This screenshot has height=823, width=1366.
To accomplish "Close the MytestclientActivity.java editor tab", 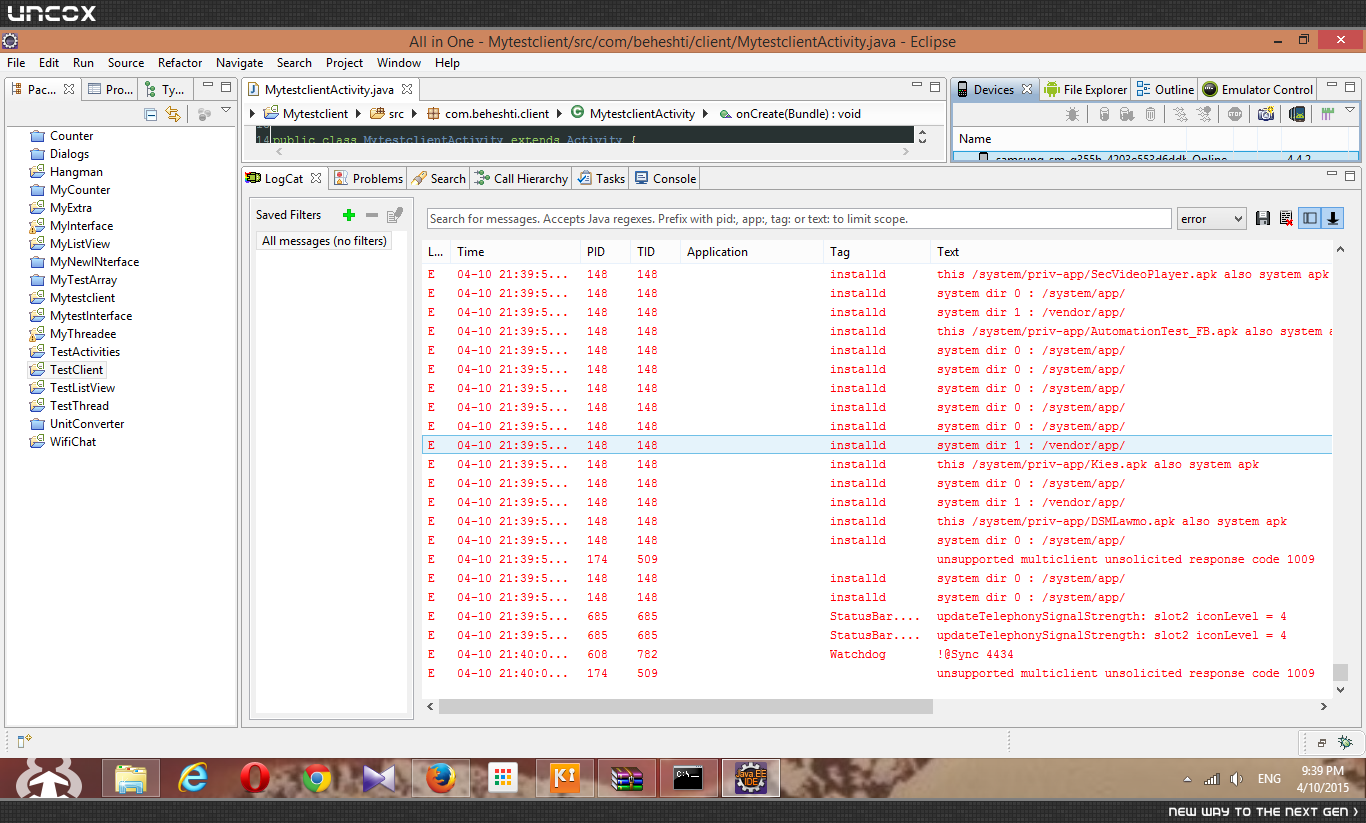I will (x=407, y=90).
